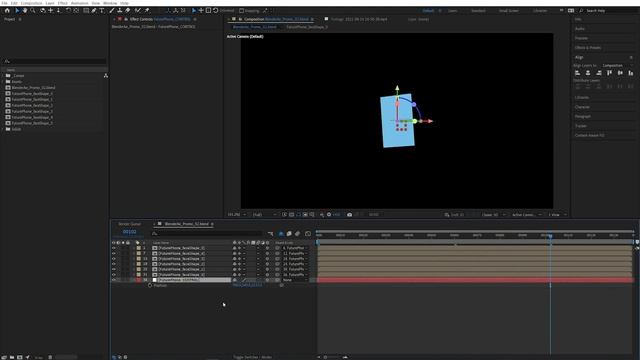The image size is (640, 360).
Task: Select the Brush tool
Action: [x=112, y=11]
